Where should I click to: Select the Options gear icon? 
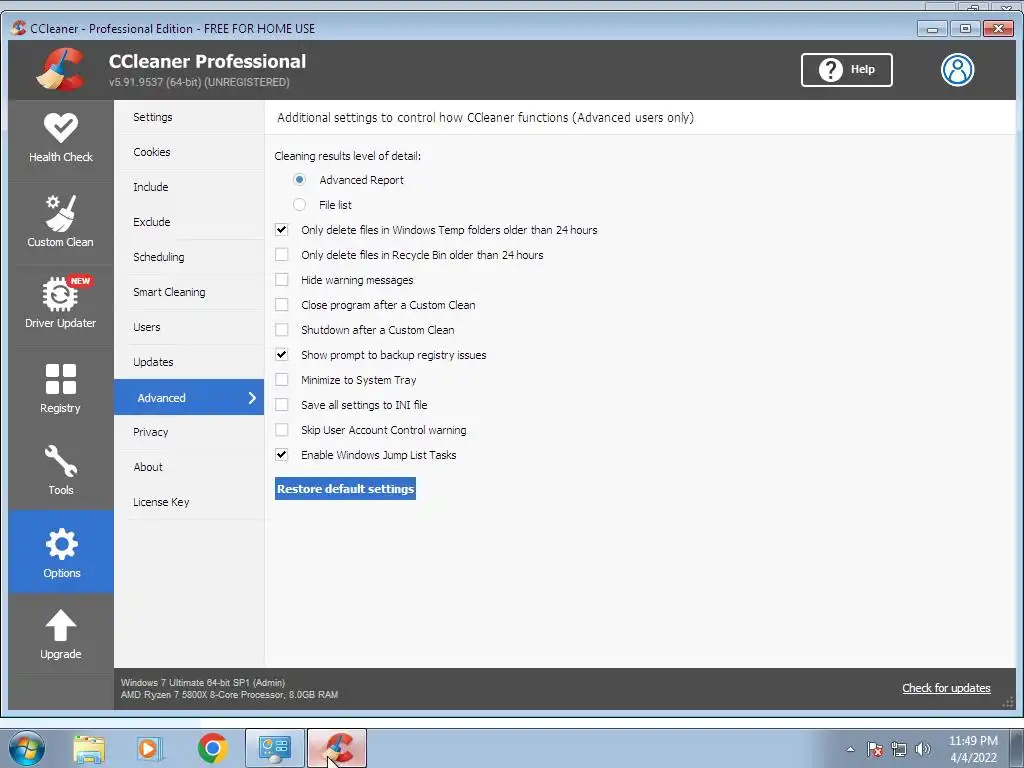tap(61, 543)
